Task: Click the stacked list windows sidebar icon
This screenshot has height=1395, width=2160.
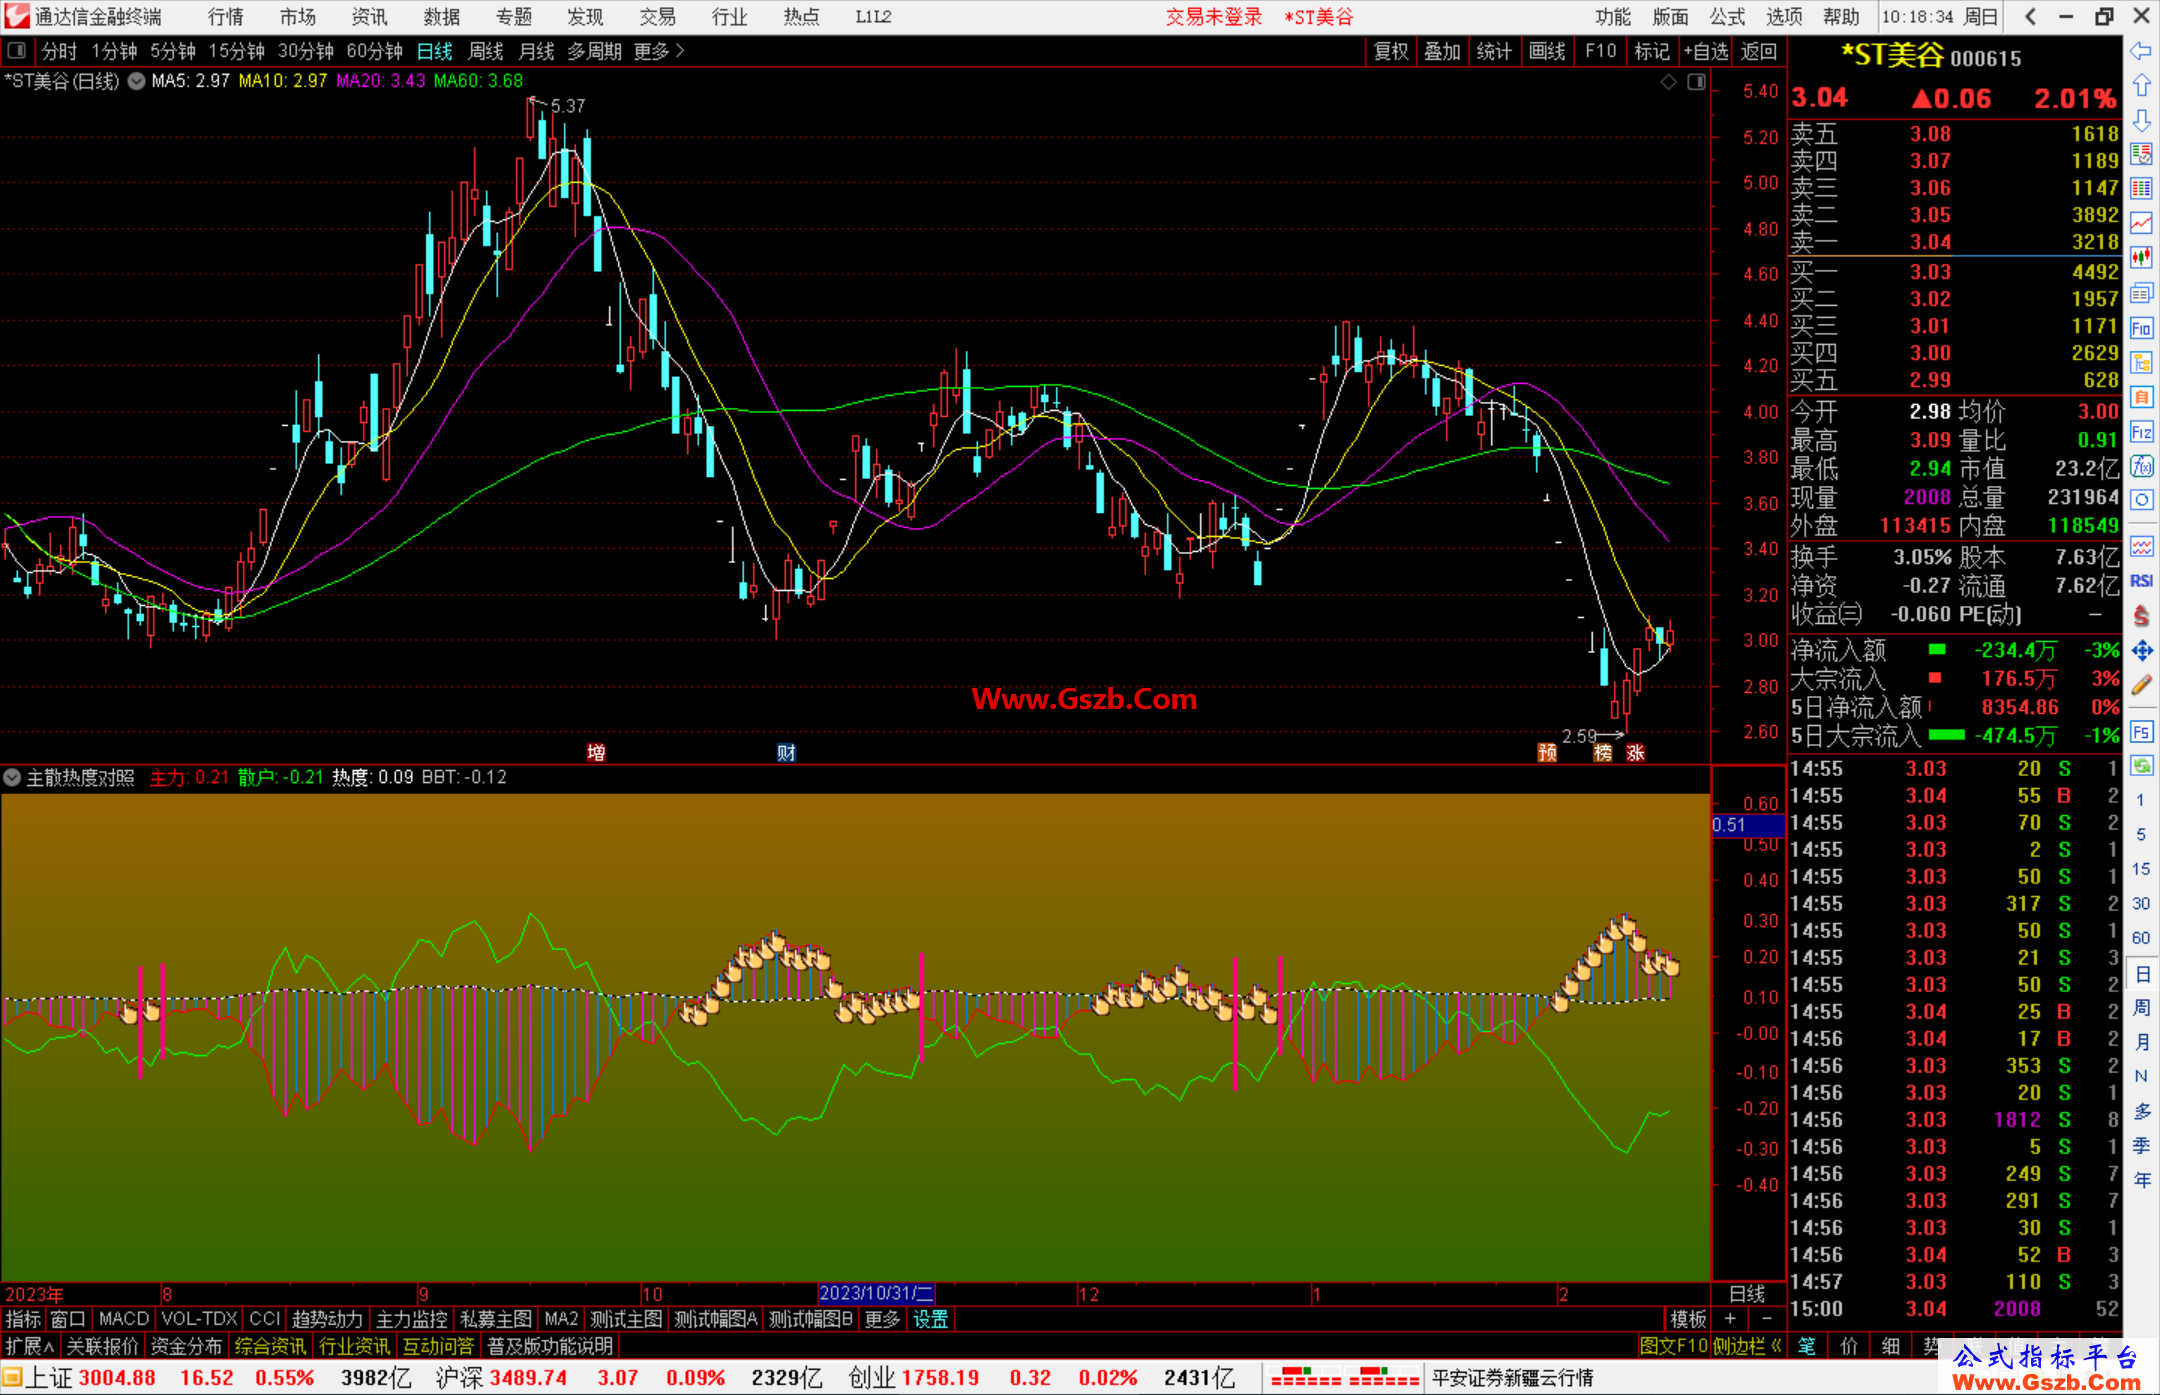Action: click(2141, 293)
